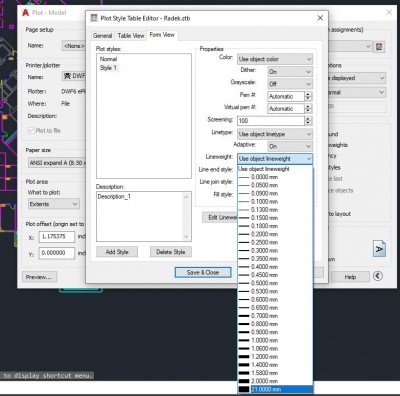Click the landscape orientation 'A' page icon
Viewport: 400px width, 396px height.
tap(379, 248)
